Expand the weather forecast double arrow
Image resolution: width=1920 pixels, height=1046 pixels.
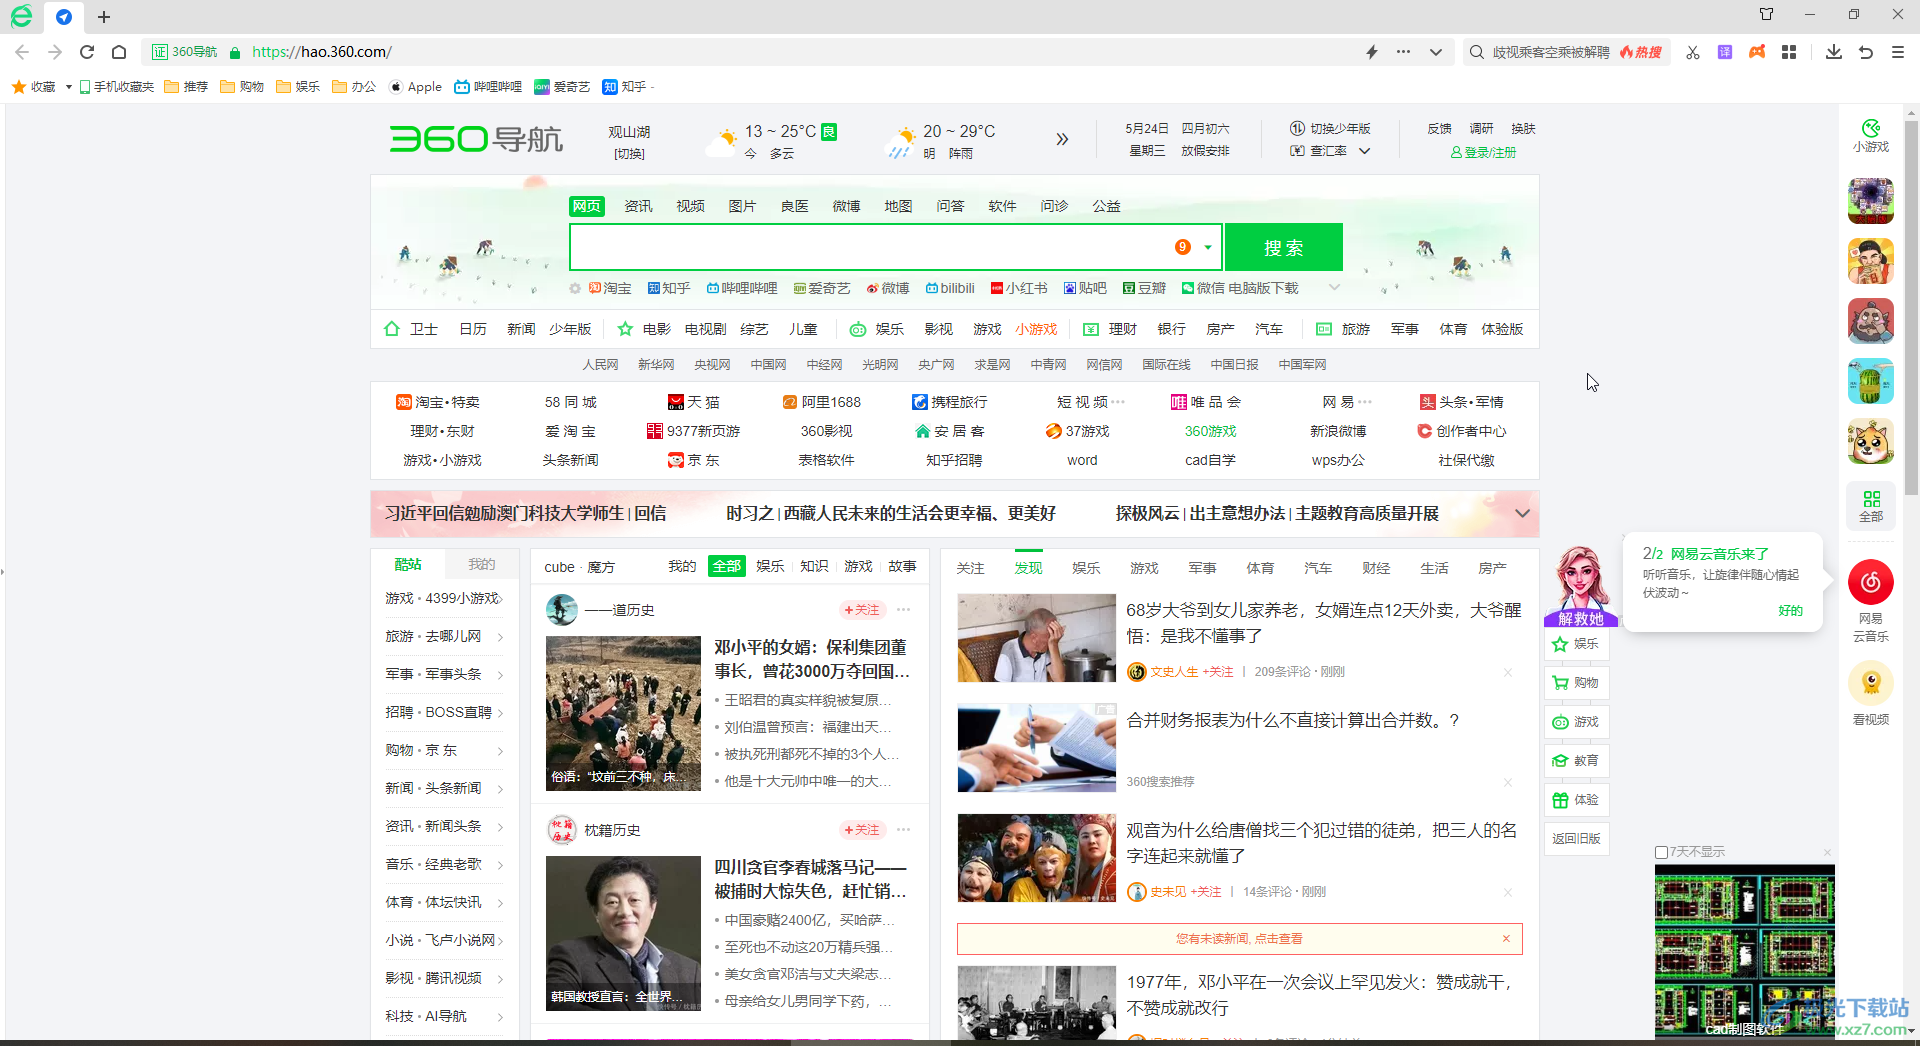coord(1062,139)
